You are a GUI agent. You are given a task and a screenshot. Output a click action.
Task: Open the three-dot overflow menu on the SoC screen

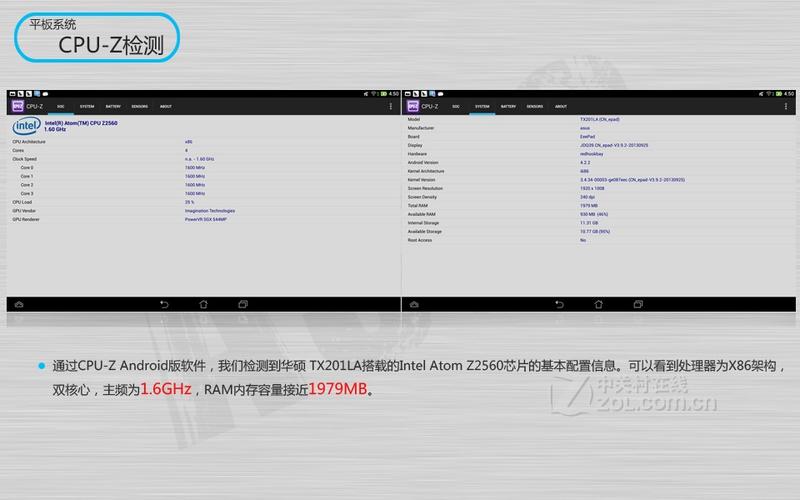tap(391, 106)
